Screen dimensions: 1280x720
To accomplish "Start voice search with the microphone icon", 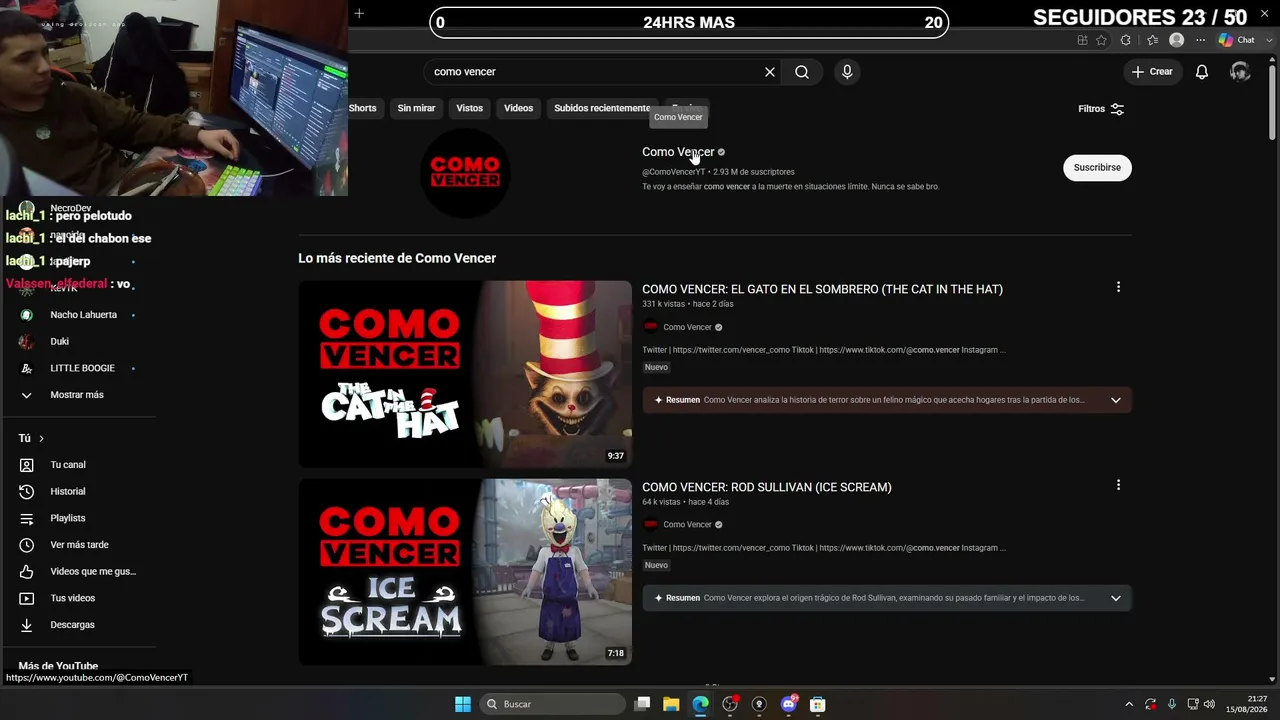I will click(847, 72).
